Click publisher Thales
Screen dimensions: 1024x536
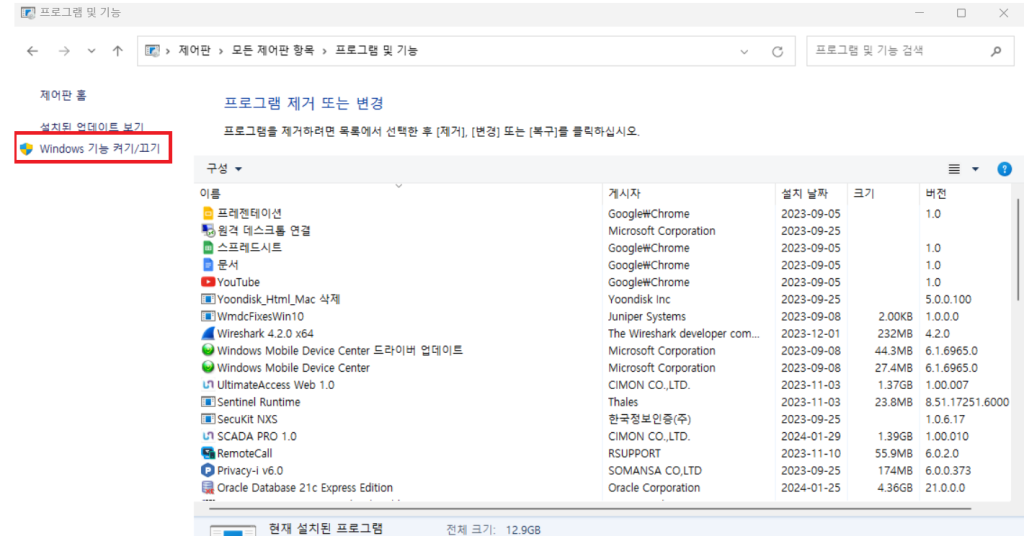623,402
